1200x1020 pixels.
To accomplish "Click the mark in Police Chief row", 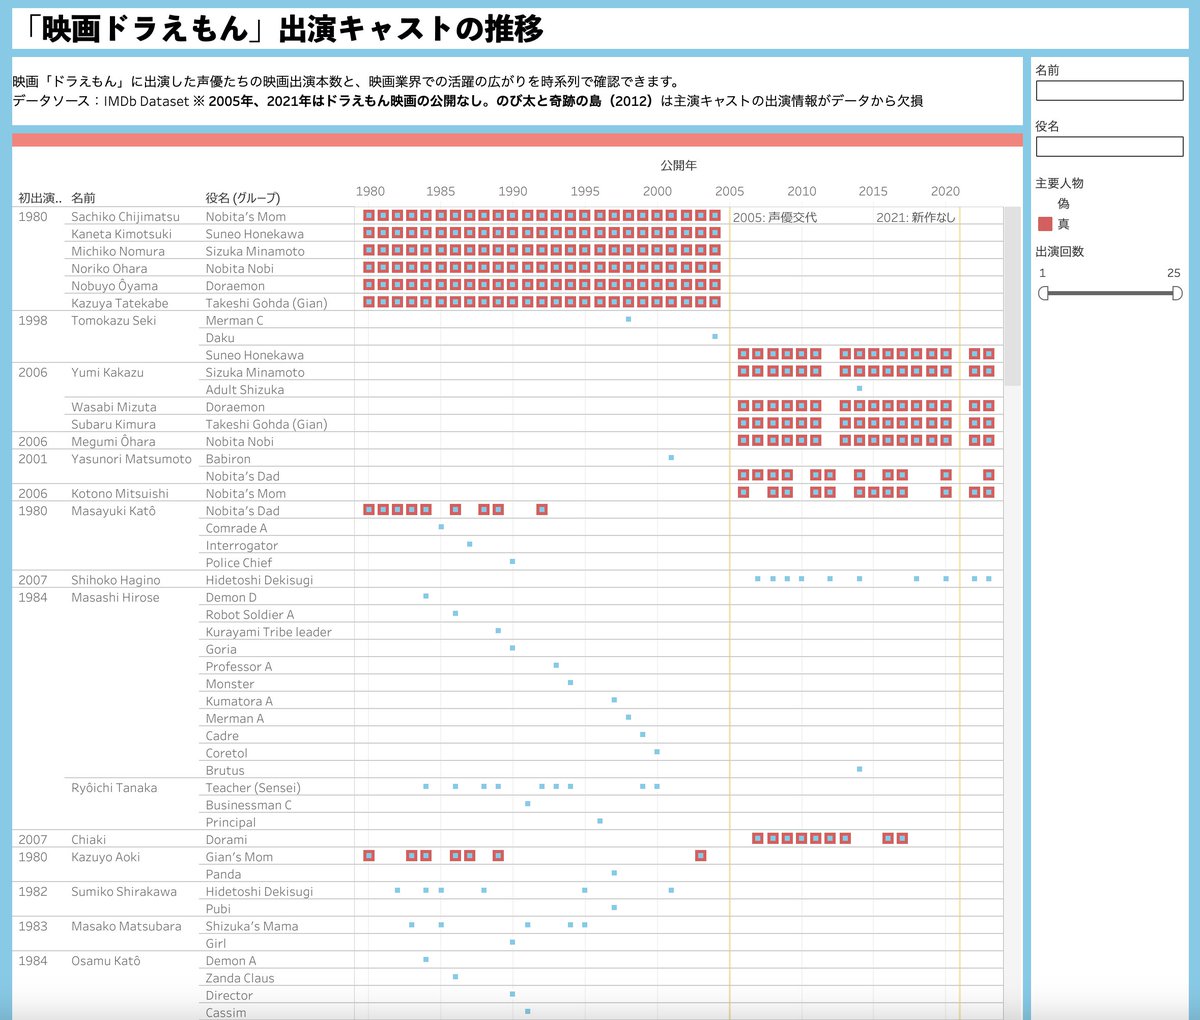I will [512, 561].
